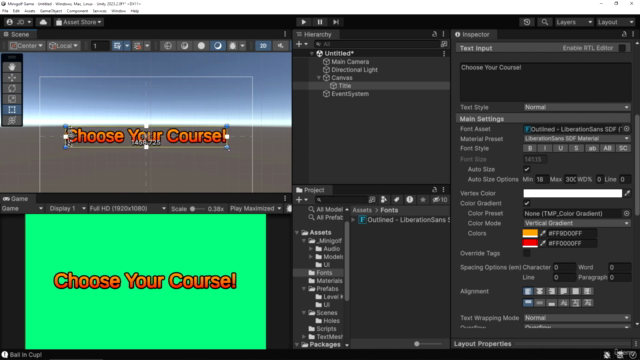Click the favorites star icon in Project
The width and height of the screenshot is (640, 360).
click(x=423, y=200)
